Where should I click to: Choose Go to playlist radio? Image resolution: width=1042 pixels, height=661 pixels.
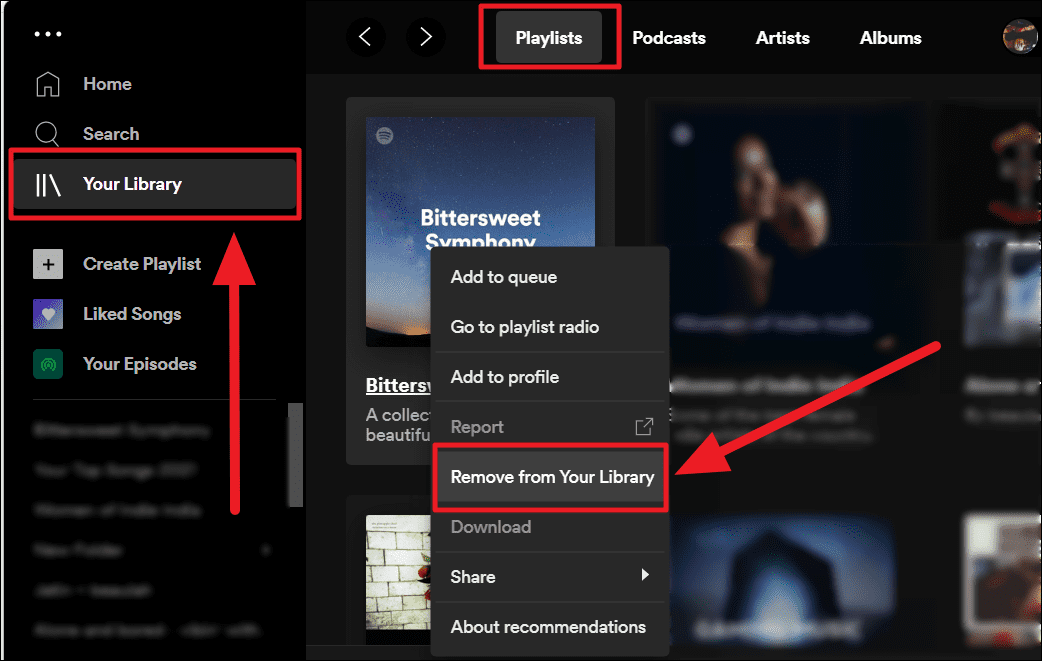550,327
